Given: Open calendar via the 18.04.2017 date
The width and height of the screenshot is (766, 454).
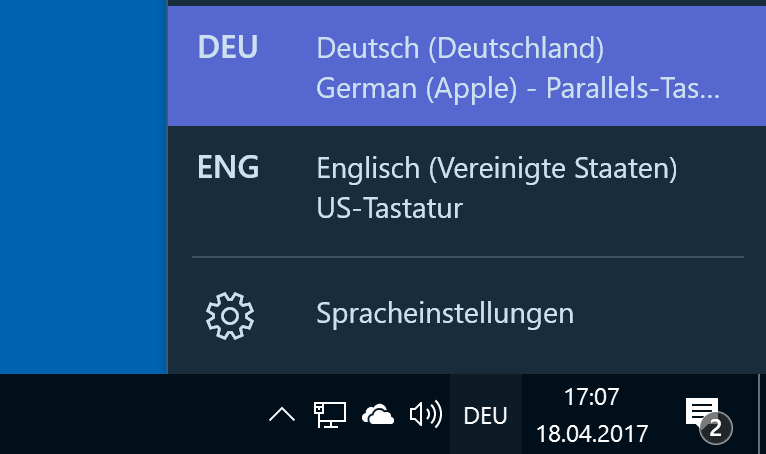Looking at the screenshot, I should pyautogui.click(x=592, y=433).
